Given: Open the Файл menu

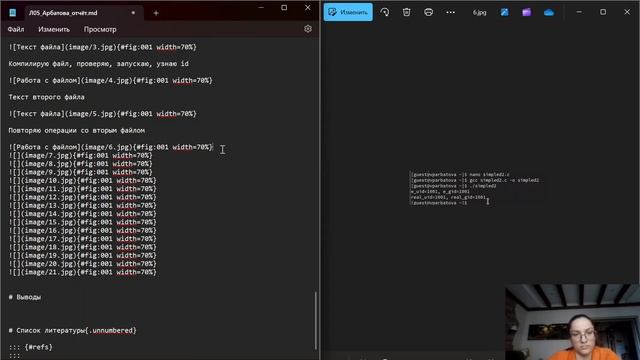Looking at the screenshot, I should [16, 29].
